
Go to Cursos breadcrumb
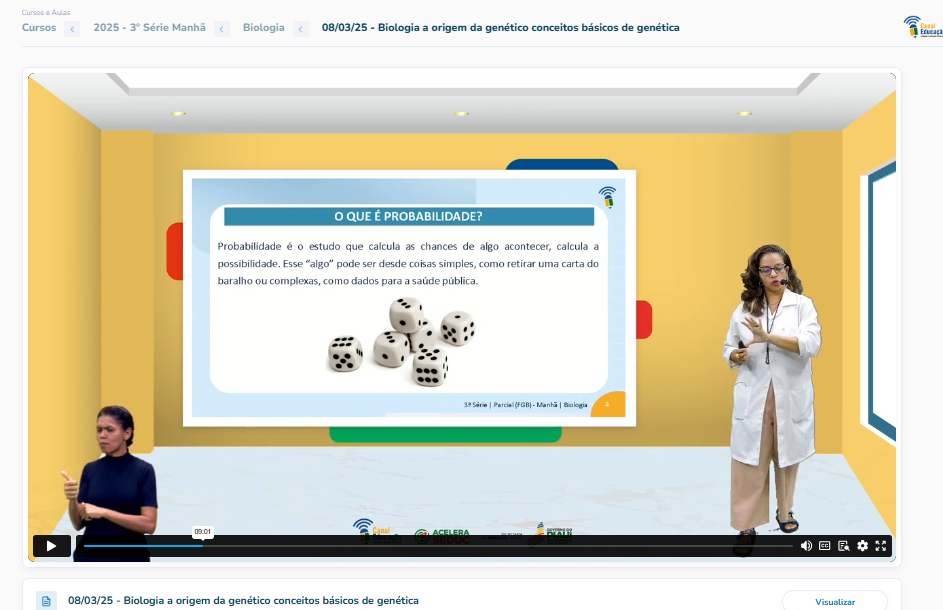tap(39, 28)
